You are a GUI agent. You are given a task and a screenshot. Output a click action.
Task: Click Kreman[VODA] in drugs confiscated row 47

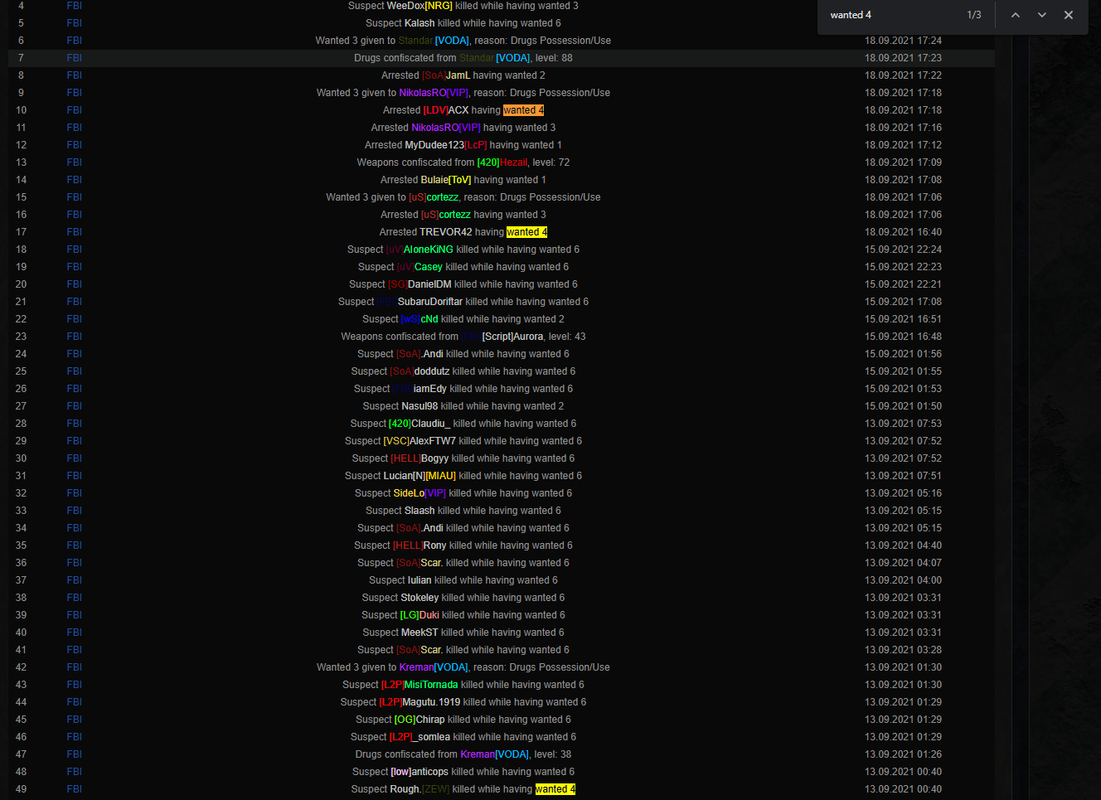pyautogui.click(x=494, y=754)
